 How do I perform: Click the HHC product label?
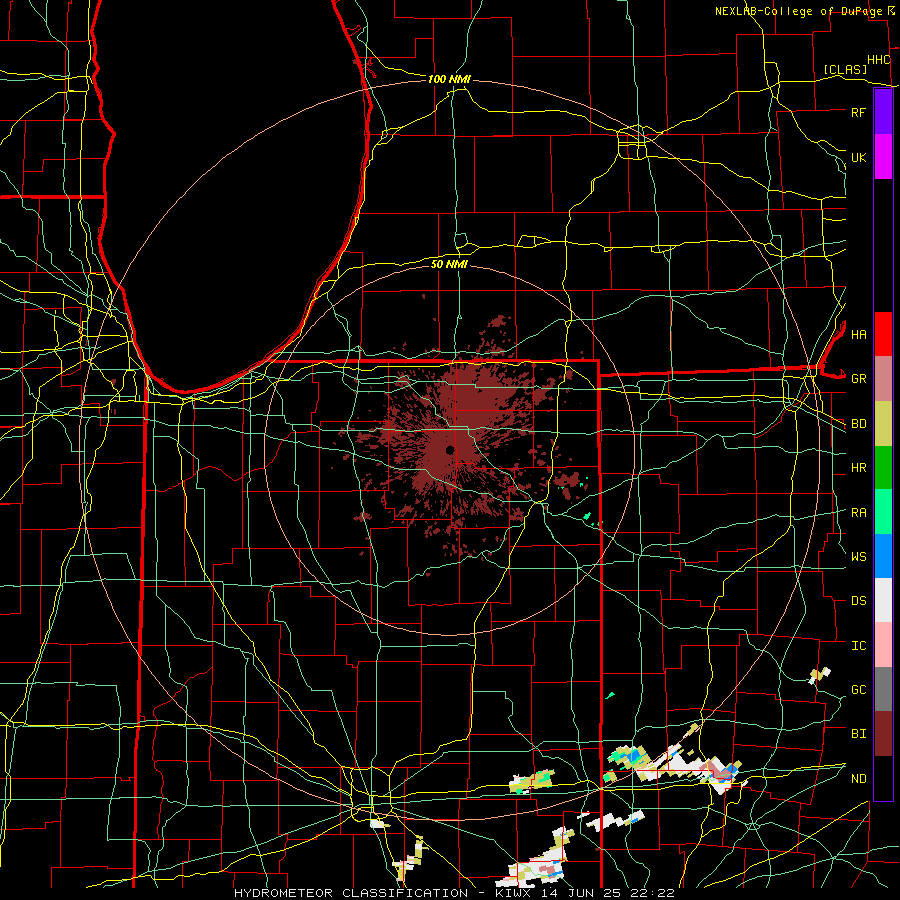pyautogui.click(x=878, y=60)
